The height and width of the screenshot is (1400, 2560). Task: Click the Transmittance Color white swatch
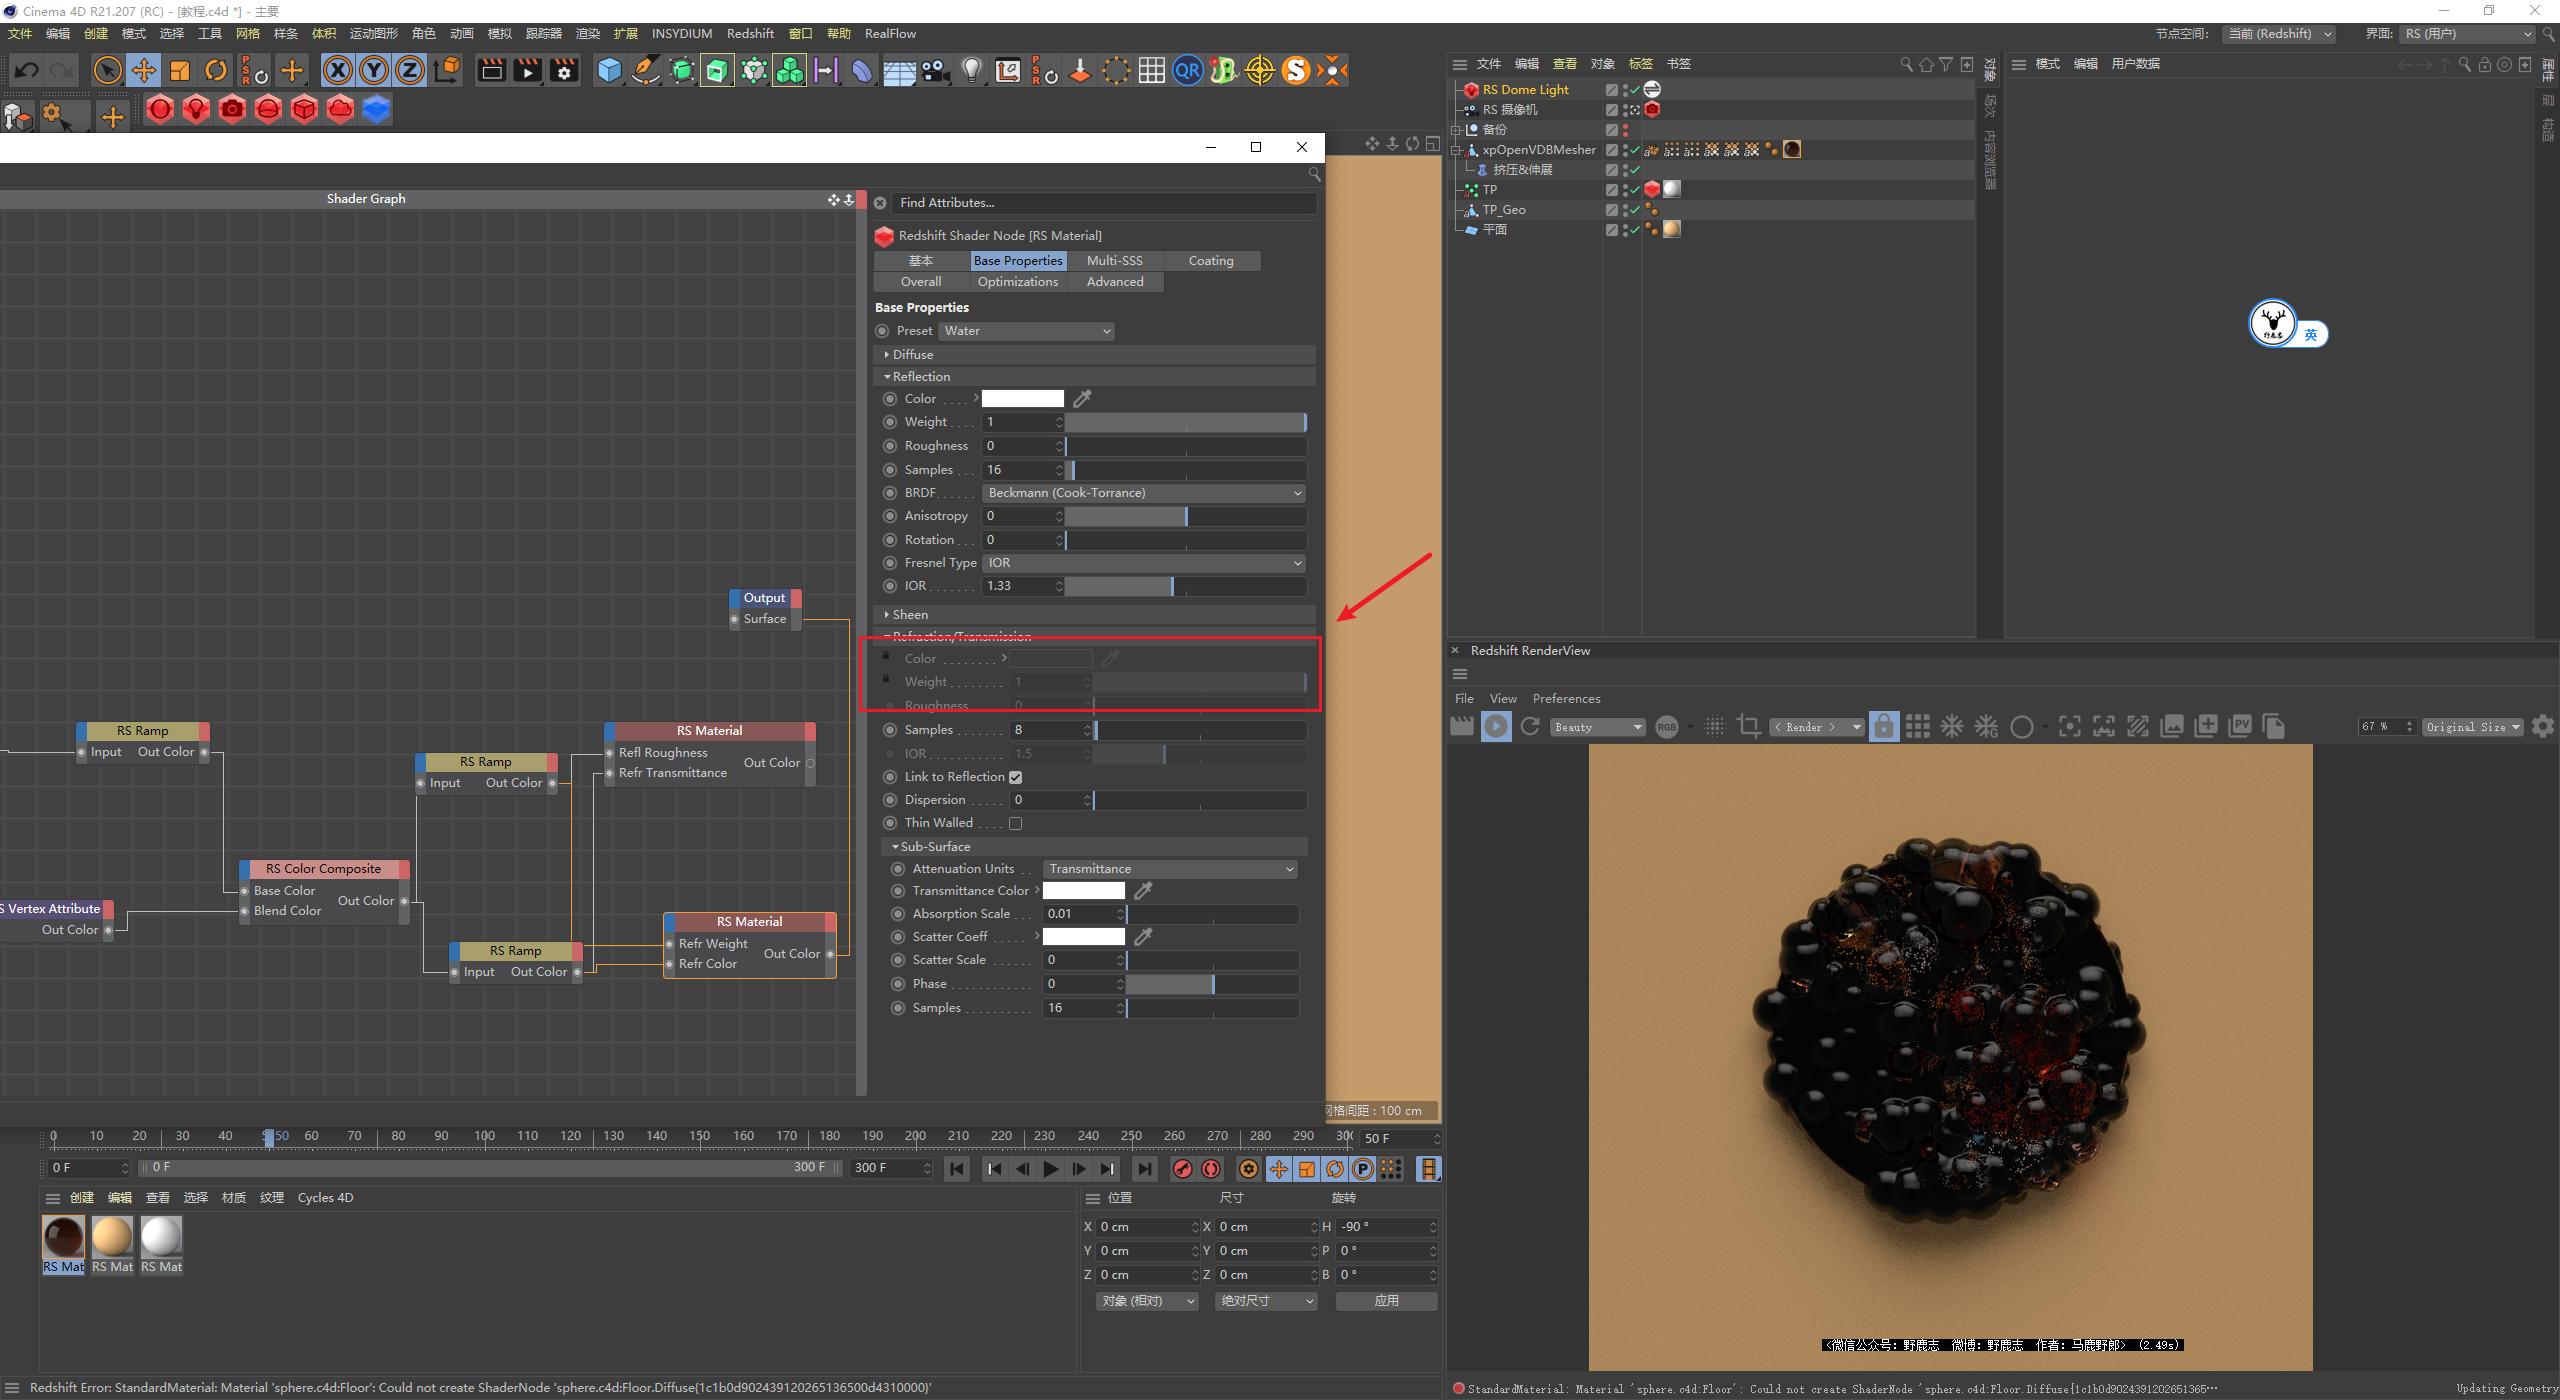(x=1085, y=890)
